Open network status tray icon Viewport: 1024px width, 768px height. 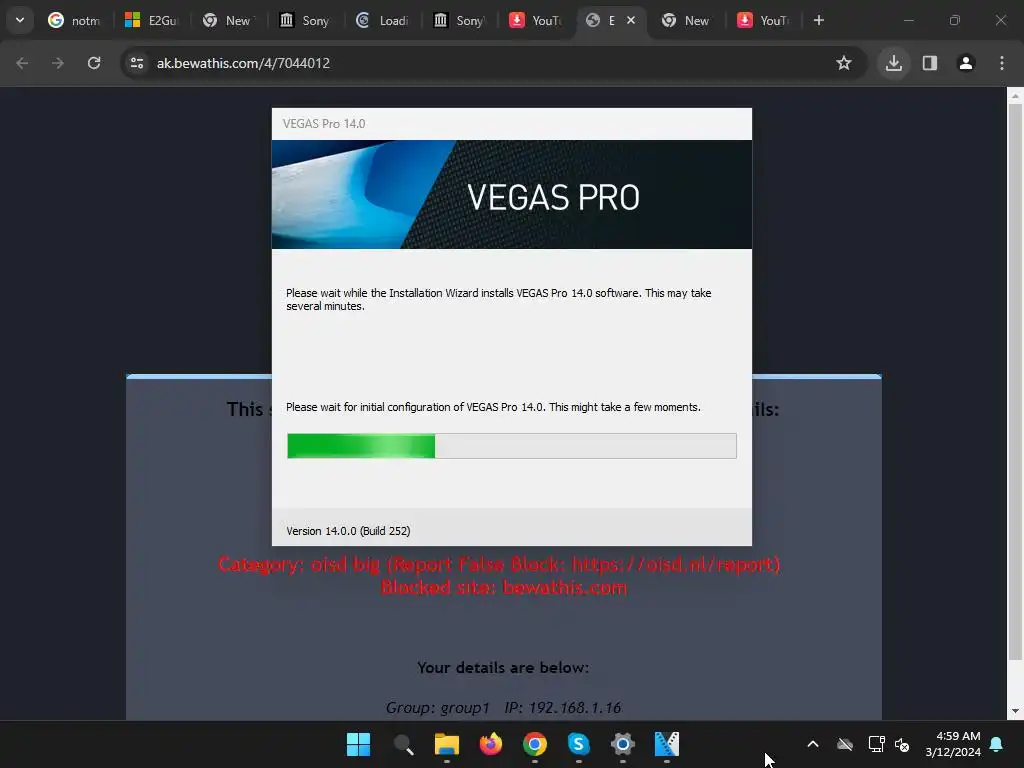(x=876, y=744)
